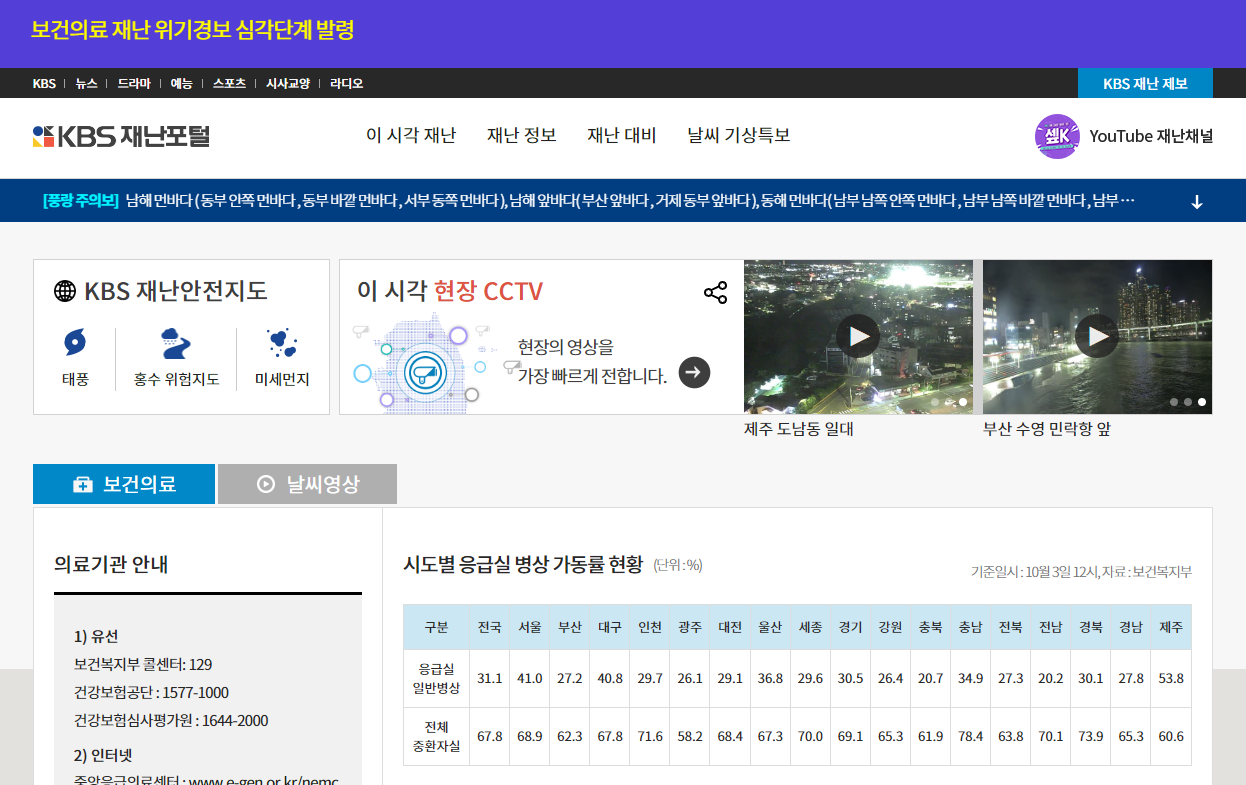The width and height of the screenshot is (1246, 785).
Task: Click the 78.4 value in 충남 column
Action: (970, 736)
